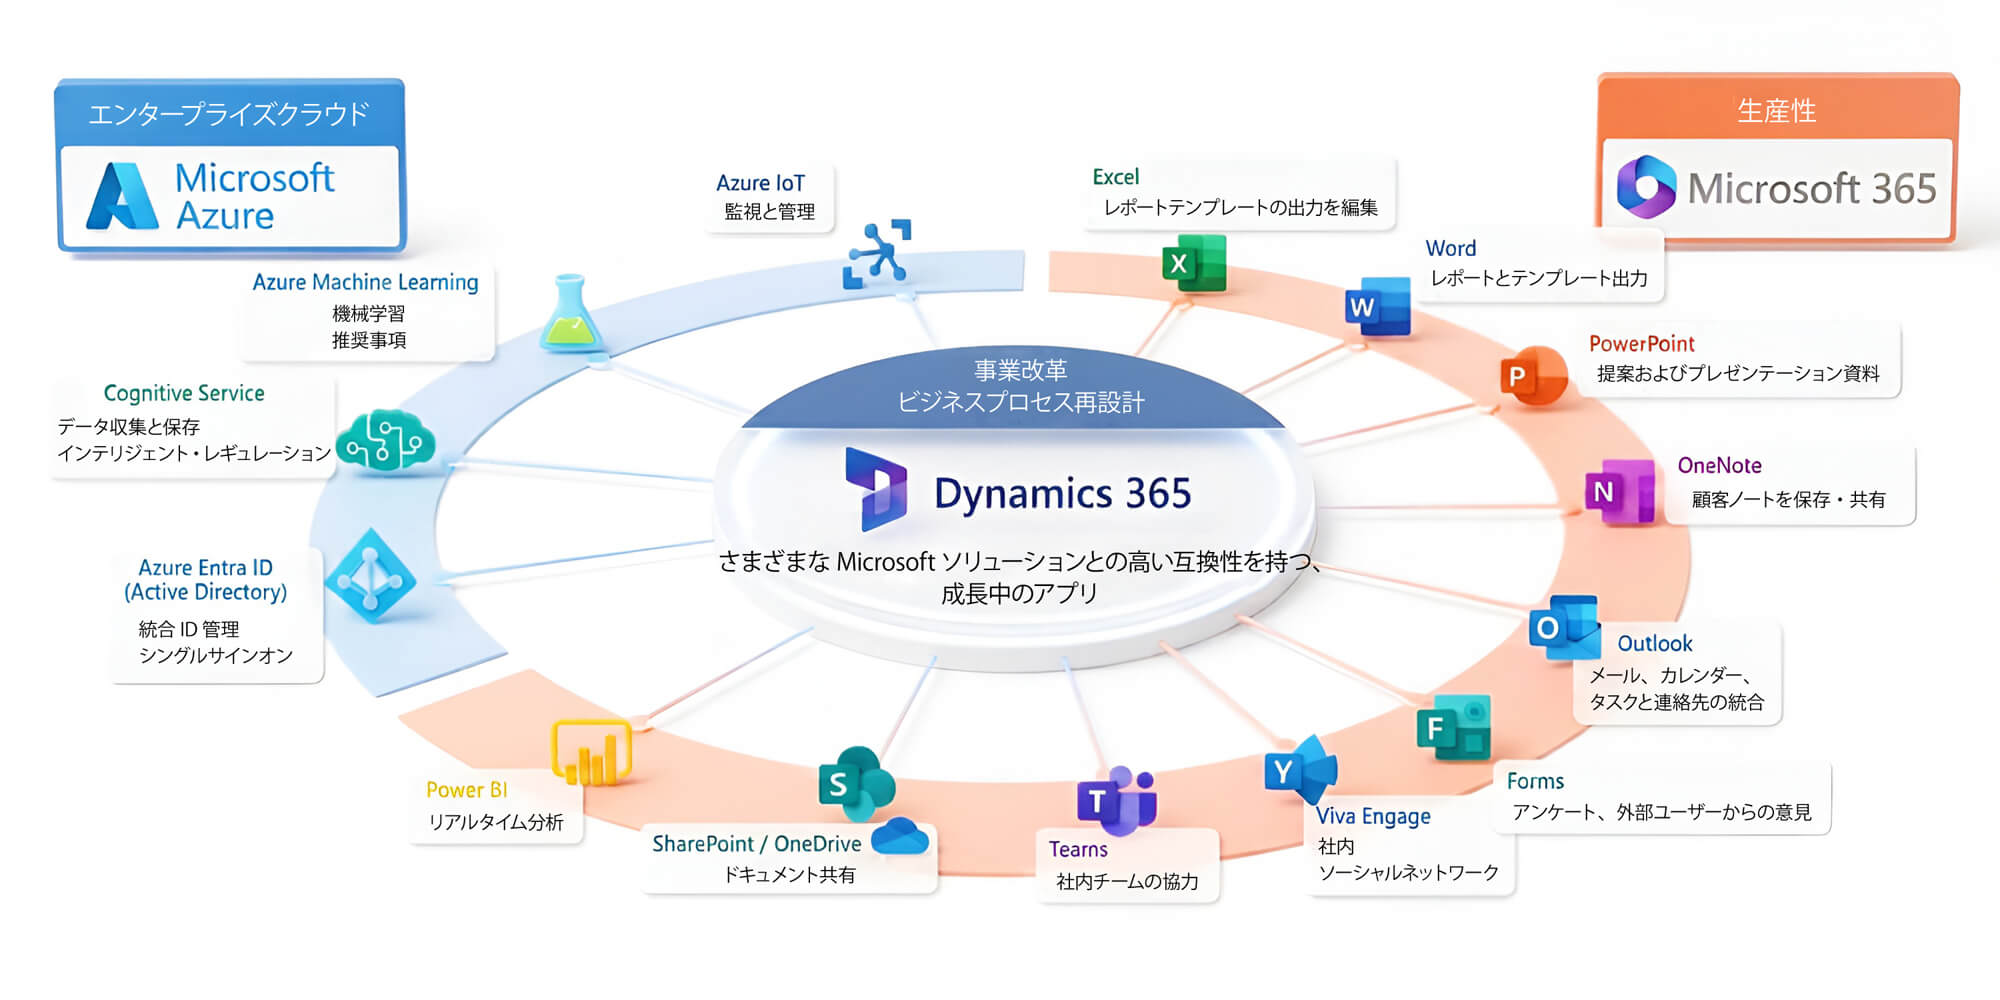Click the OneDrive cloud icon

click(x=900, y=836)
